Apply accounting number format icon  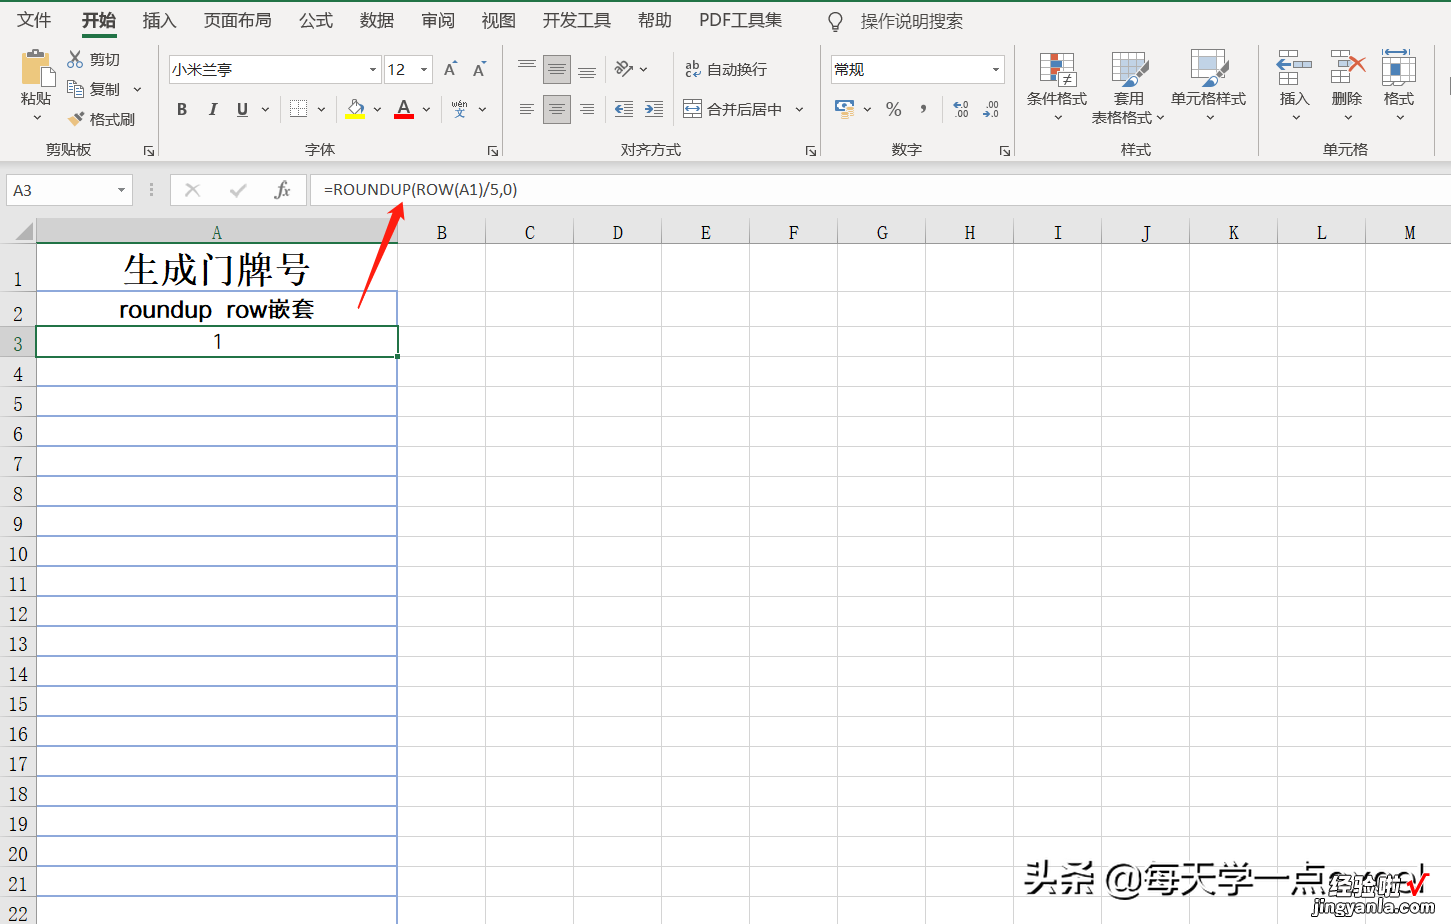tap(845, 109)
